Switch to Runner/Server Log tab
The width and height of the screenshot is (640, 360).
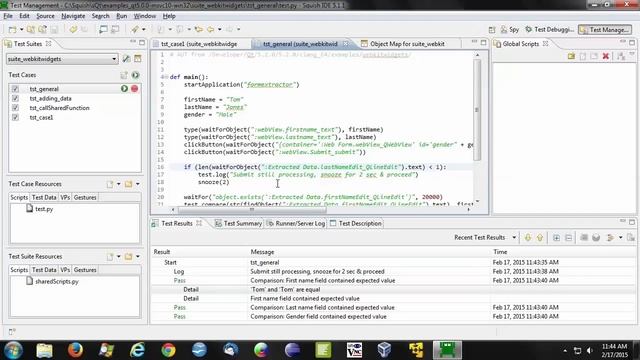[x=296, y=224]
